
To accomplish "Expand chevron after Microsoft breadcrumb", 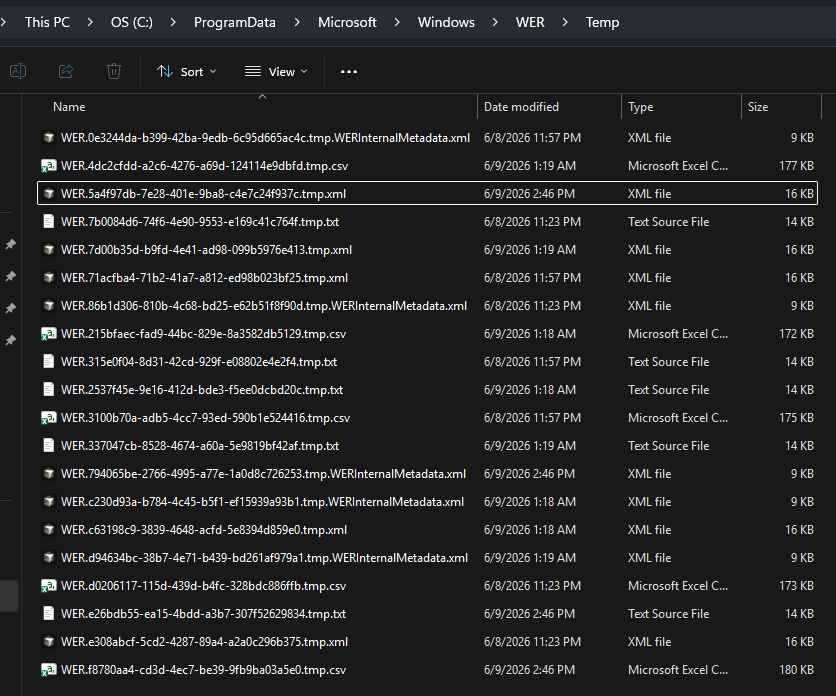I will tap(397, 22).
